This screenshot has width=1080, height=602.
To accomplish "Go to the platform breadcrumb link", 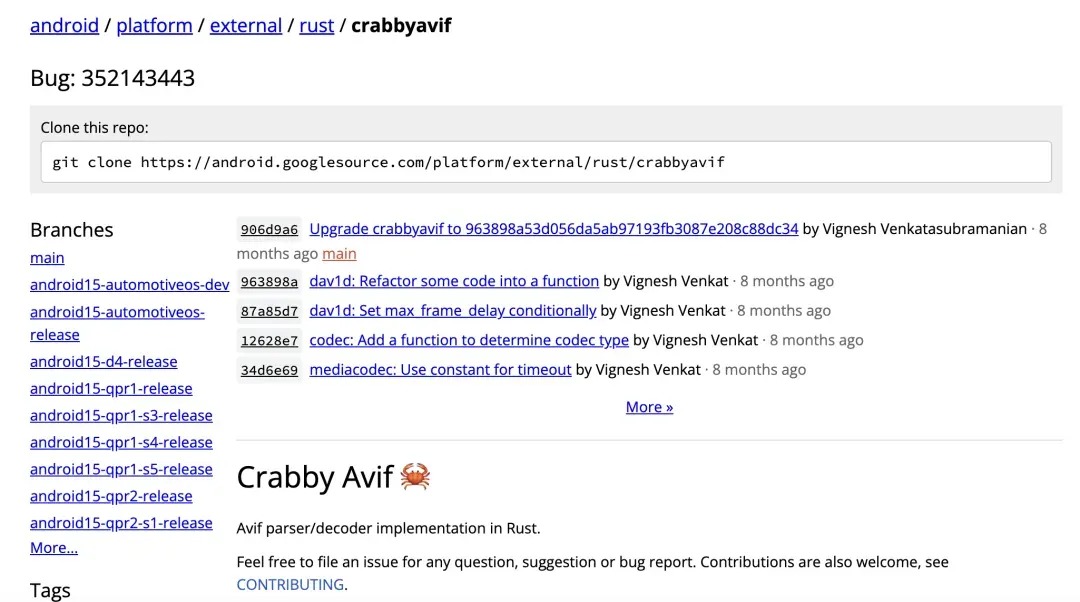I will [x=154, y=25].
